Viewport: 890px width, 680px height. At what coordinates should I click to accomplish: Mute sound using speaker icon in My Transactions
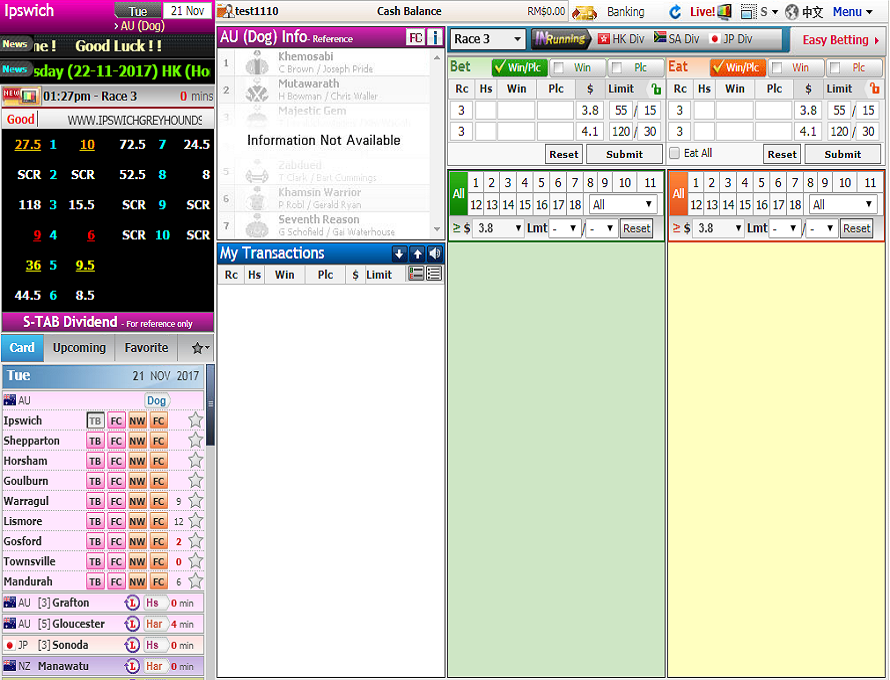[x=435, y=254]
